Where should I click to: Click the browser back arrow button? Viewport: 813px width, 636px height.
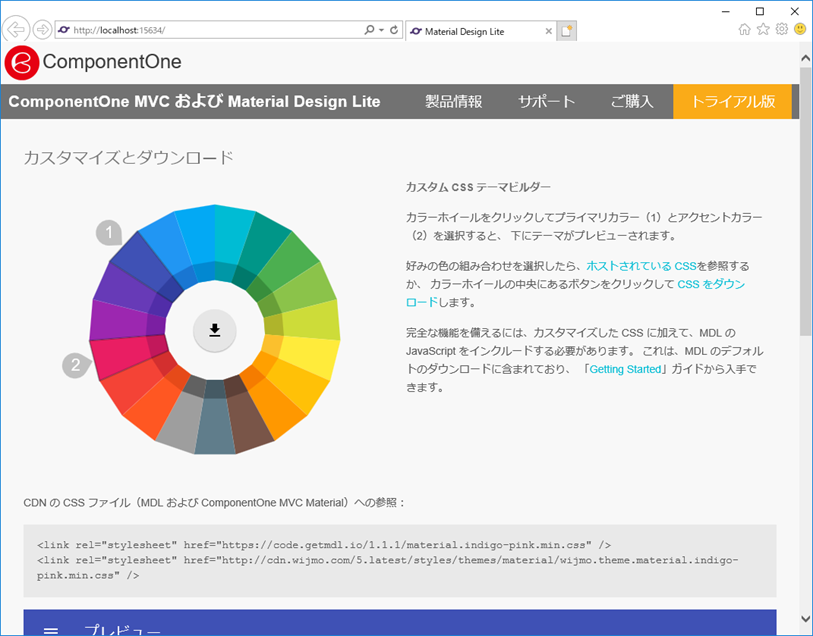[16, 29]
